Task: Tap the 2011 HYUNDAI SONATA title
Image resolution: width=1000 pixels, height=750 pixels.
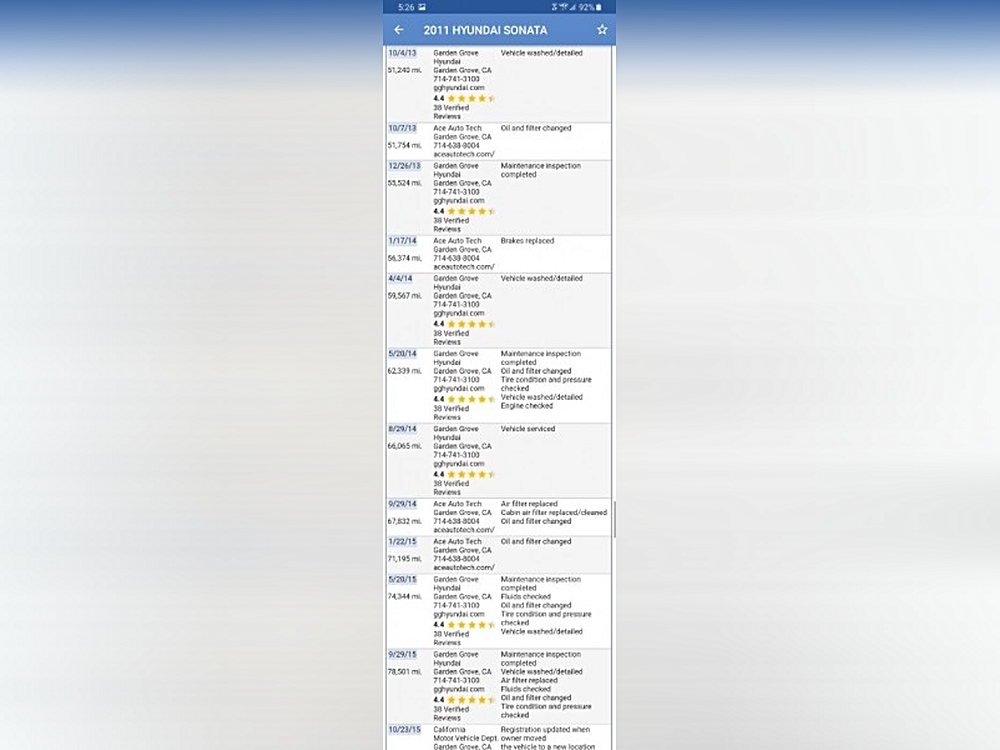Action: pyautogui.click(x=485, y=30)
